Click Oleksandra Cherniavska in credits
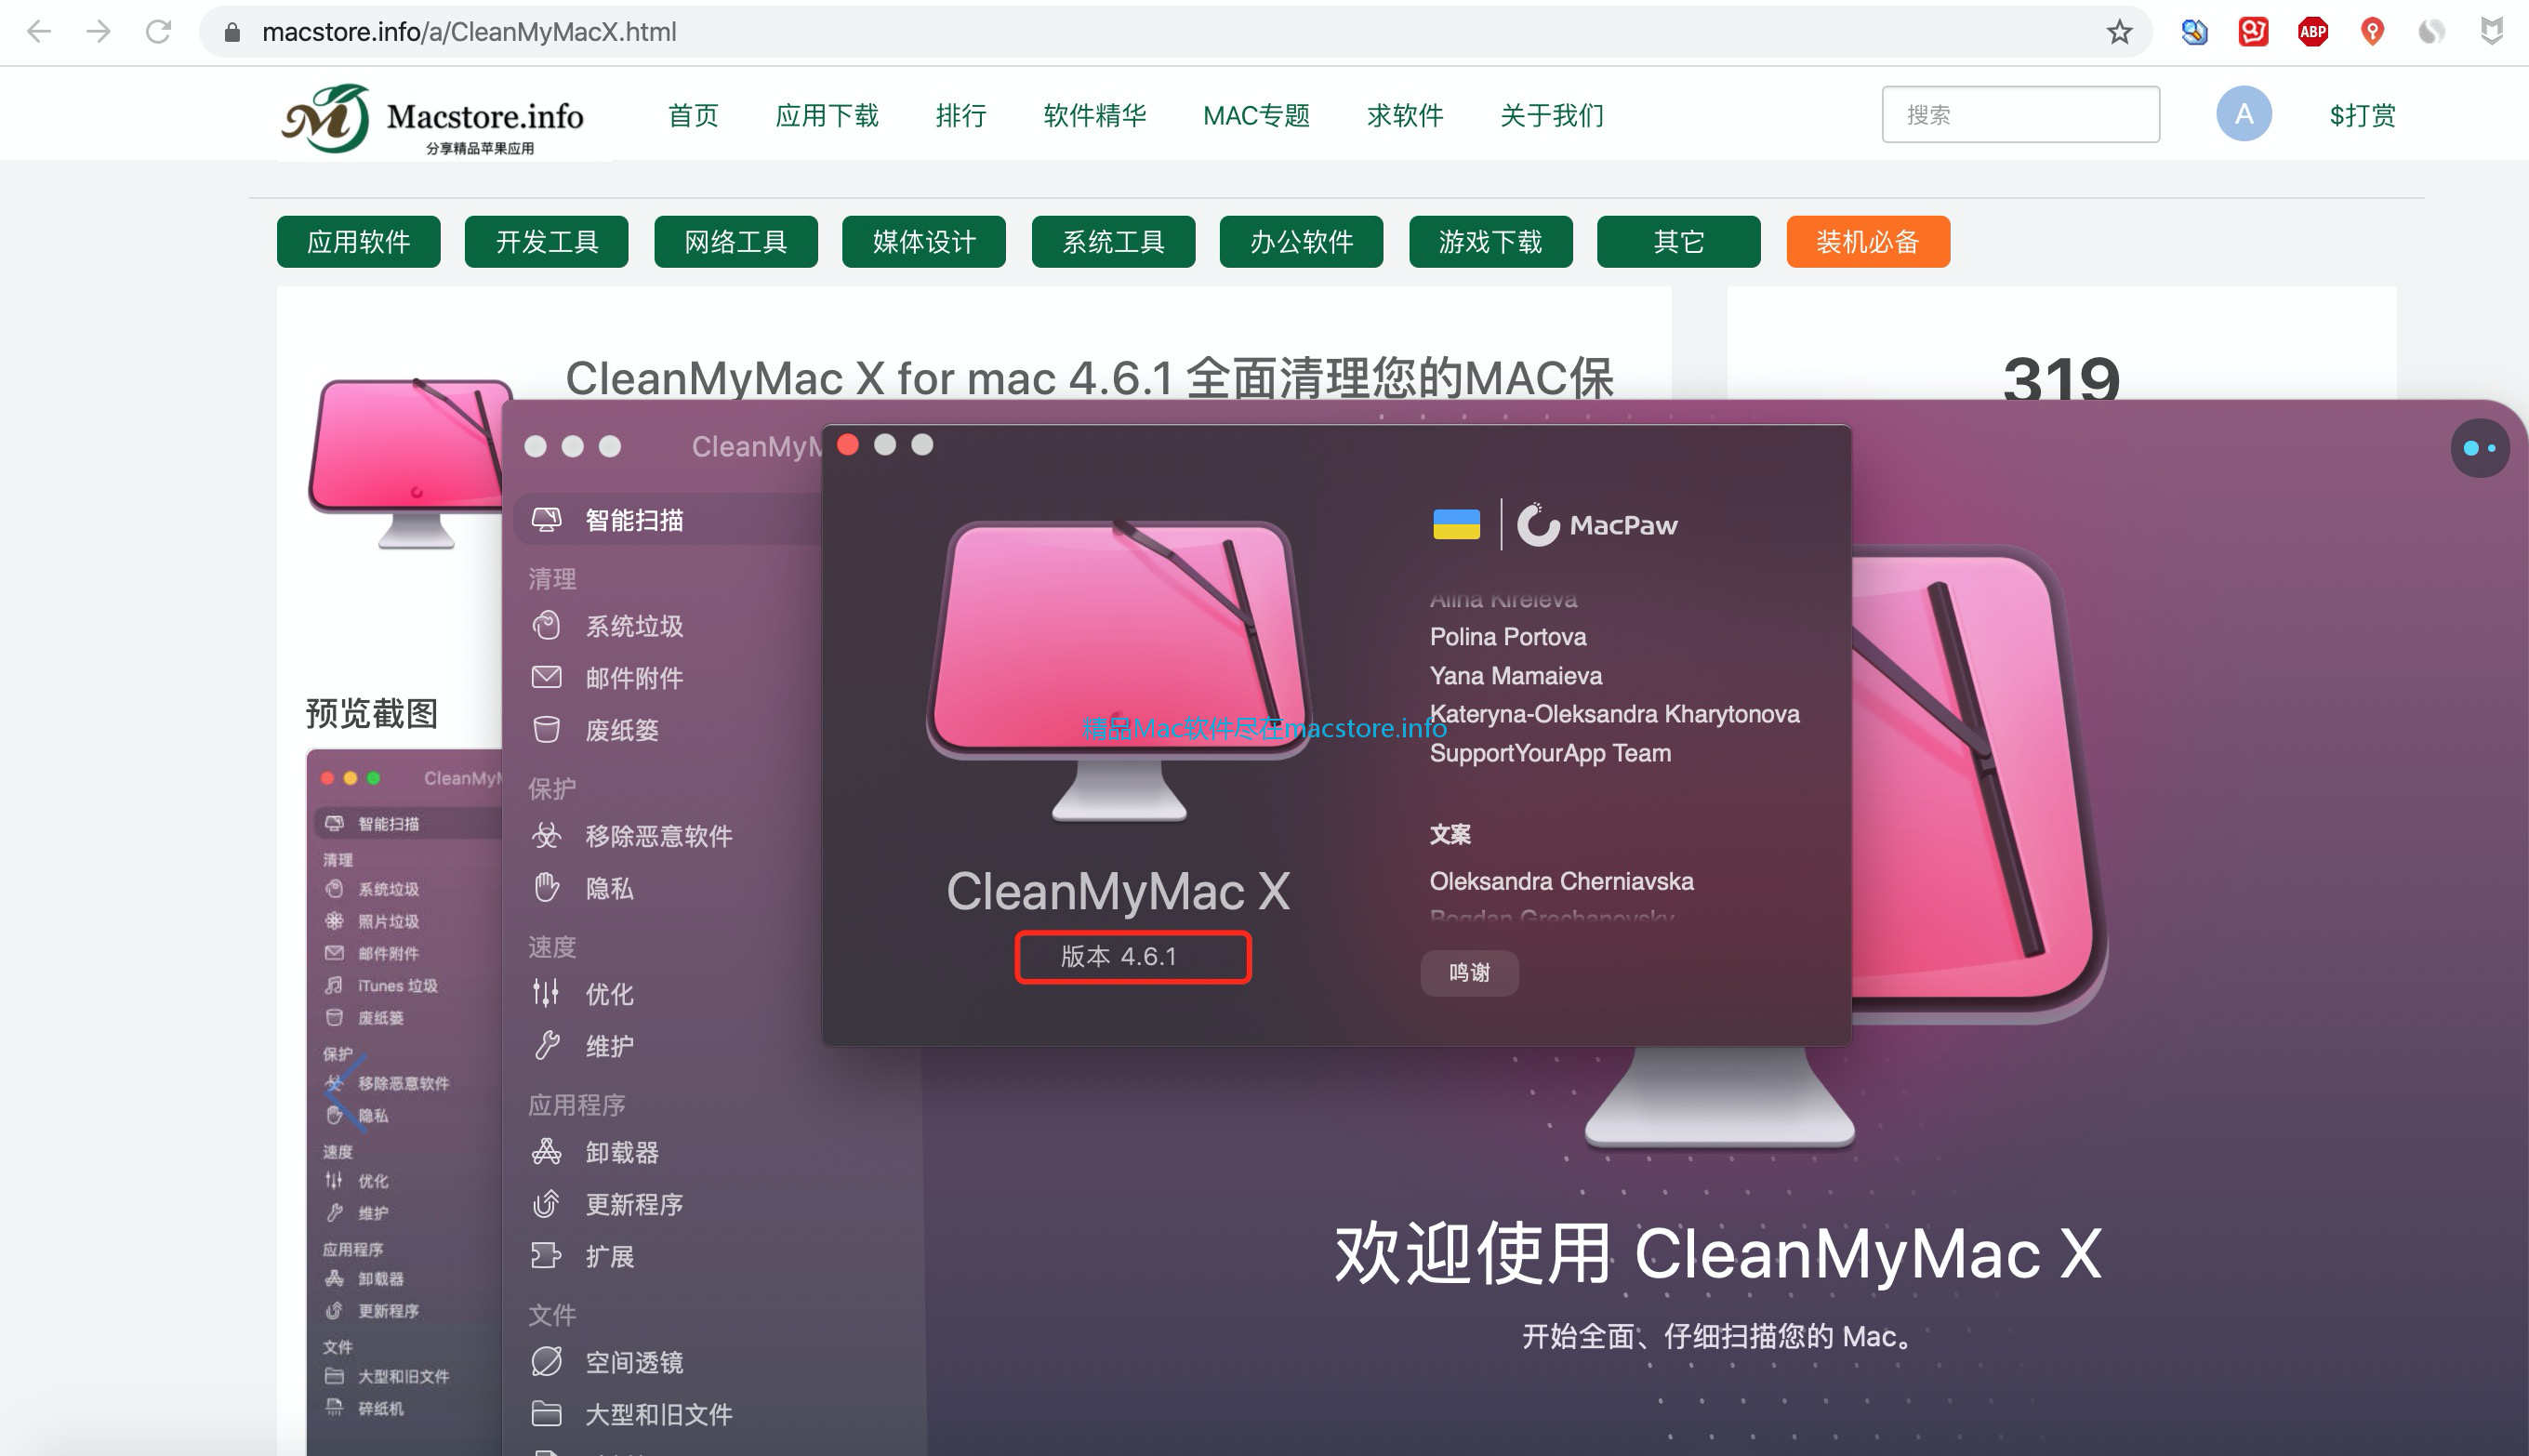2529x1456 pixels. (x=1561, y=881)
